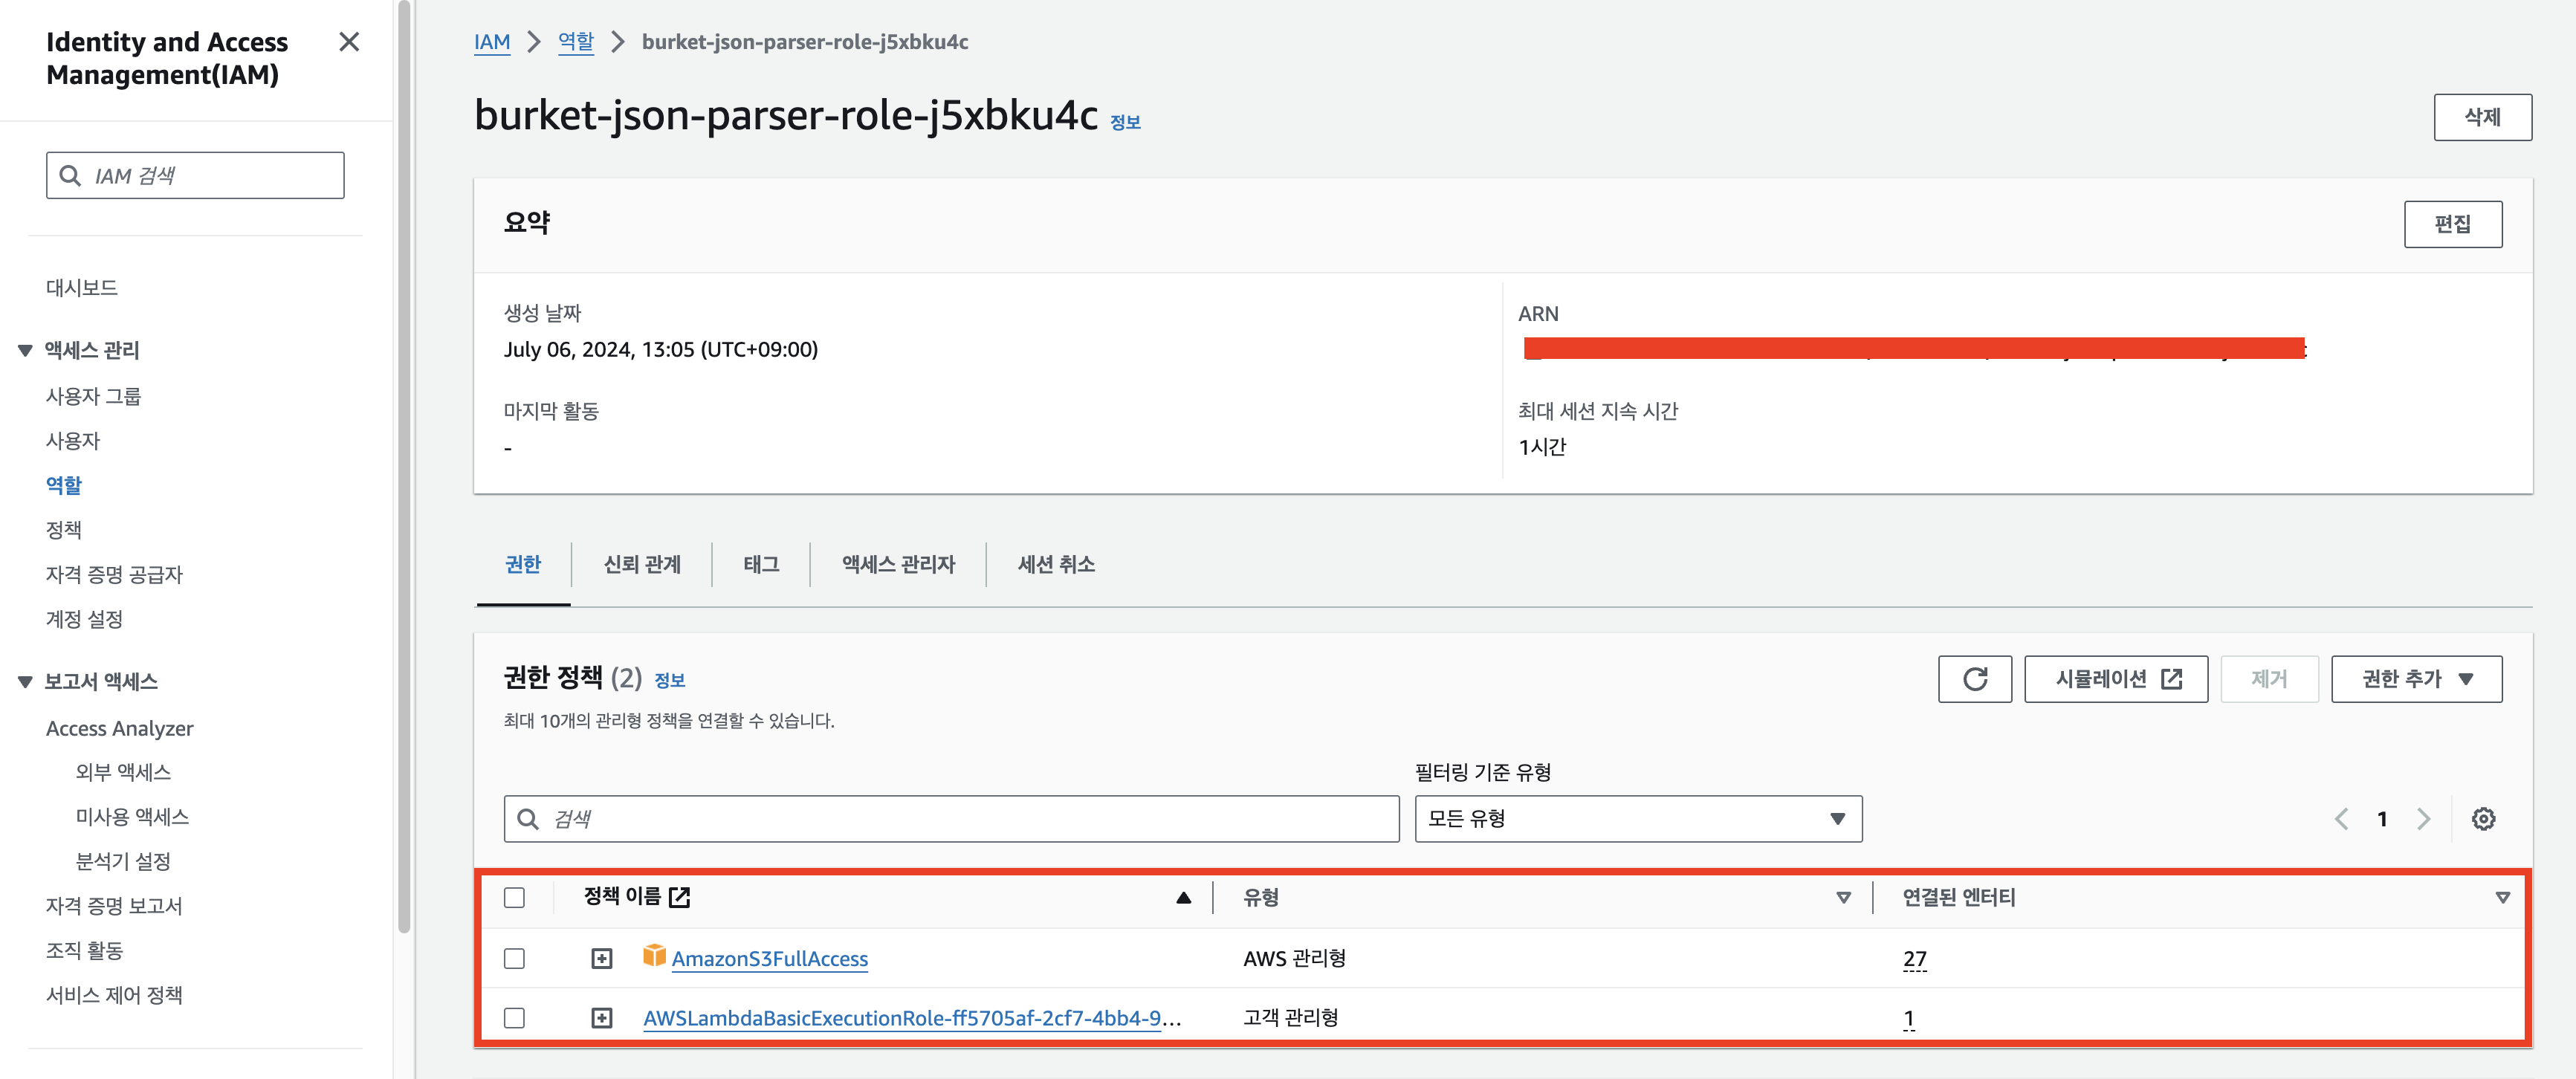Expand AWSLambdaBasicExecutionRole policy plus icon

[601, 1018]
